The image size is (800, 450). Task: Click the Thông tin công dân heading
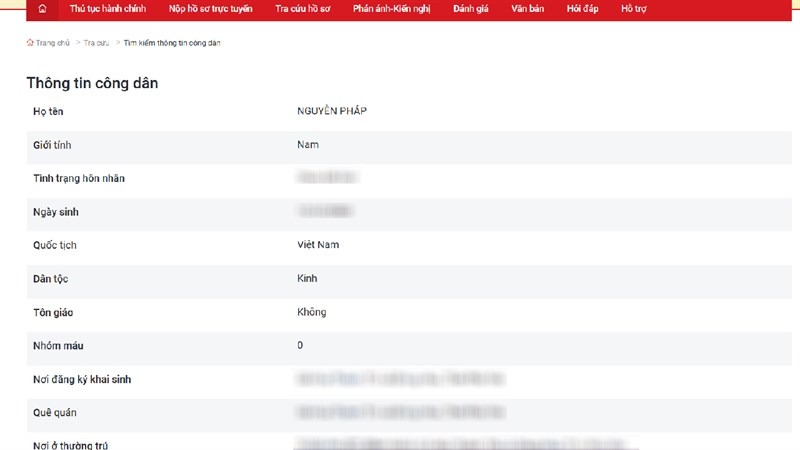[x=92, y=83]
